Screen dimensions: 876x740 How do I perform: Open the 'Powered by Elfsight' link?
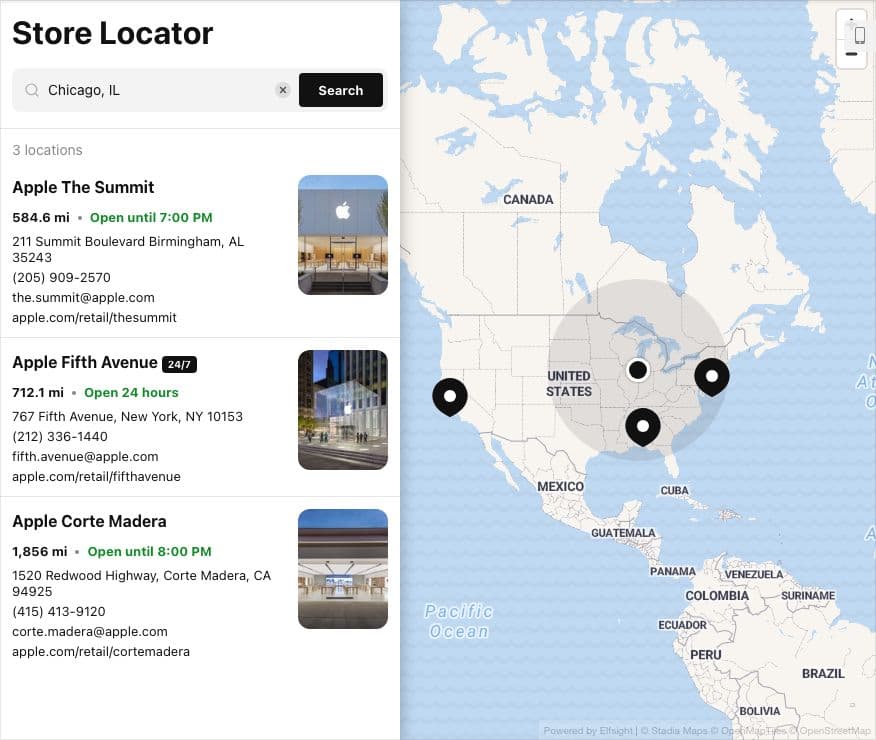[588, 731]
